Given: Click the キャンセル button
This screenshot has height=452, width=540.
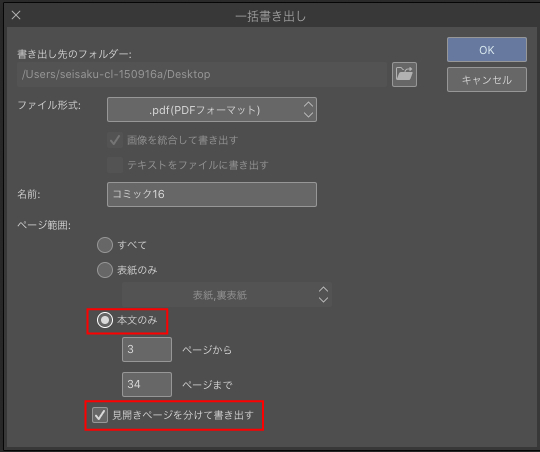Looking at the screenshot, I should tap(487, 80).
